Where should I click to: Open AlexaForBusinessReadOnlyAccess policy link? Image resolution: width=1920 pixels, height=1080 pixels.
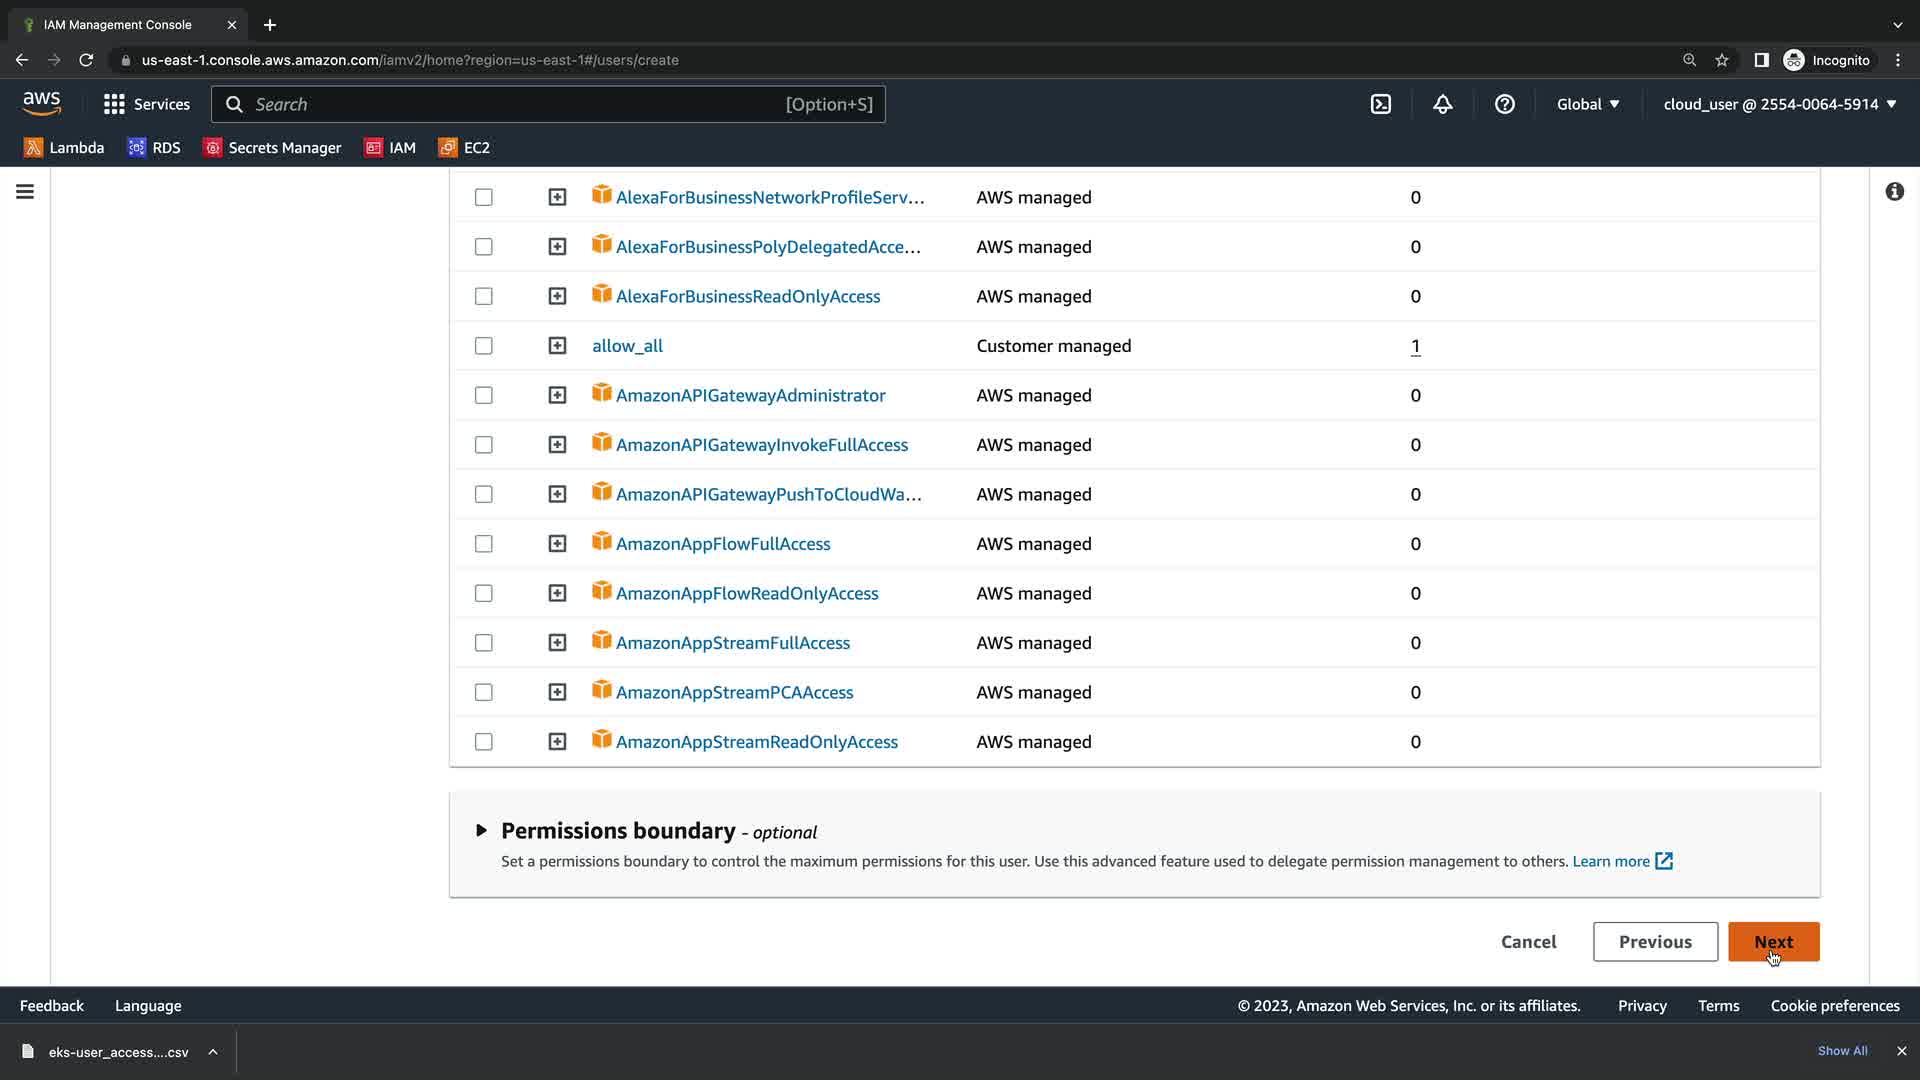pyautogui.click(x=747, y=296)
